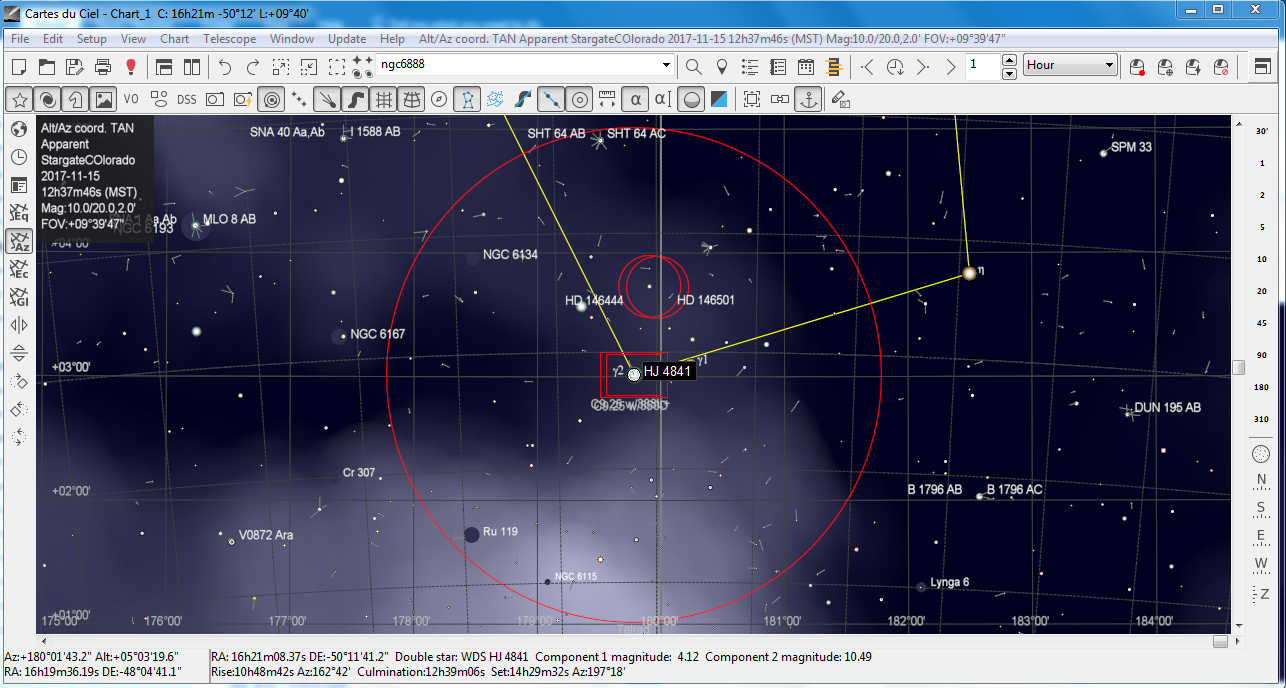The image size is (1286, 688).
Task: Show the eyepiece circle marks
Action: (579, 99)
